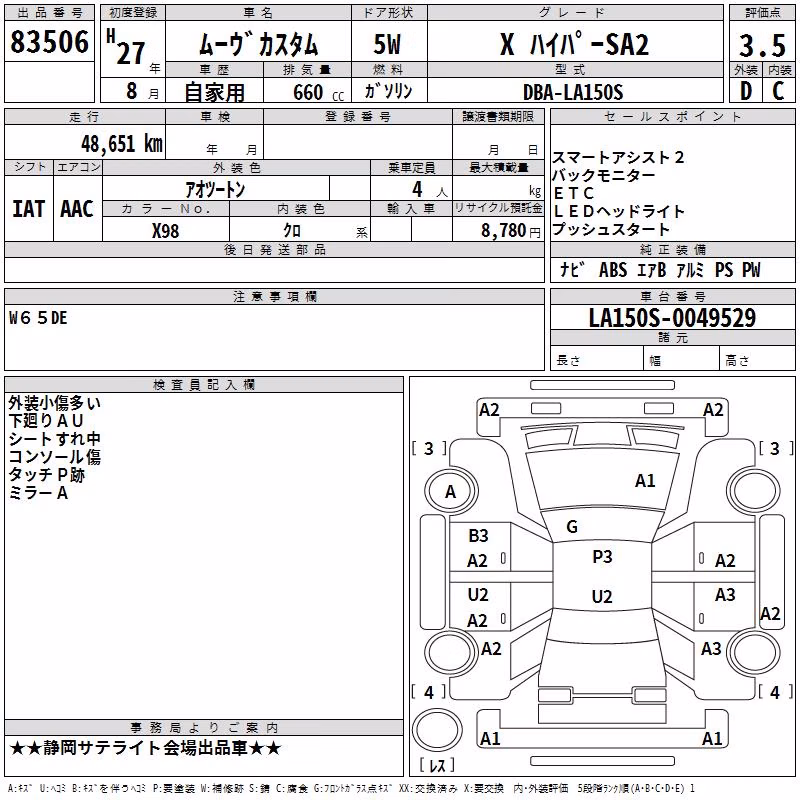Click the 検査員記入欄 header
The width and height of the screenshot is (800, 800).
(x=204, y=385)
